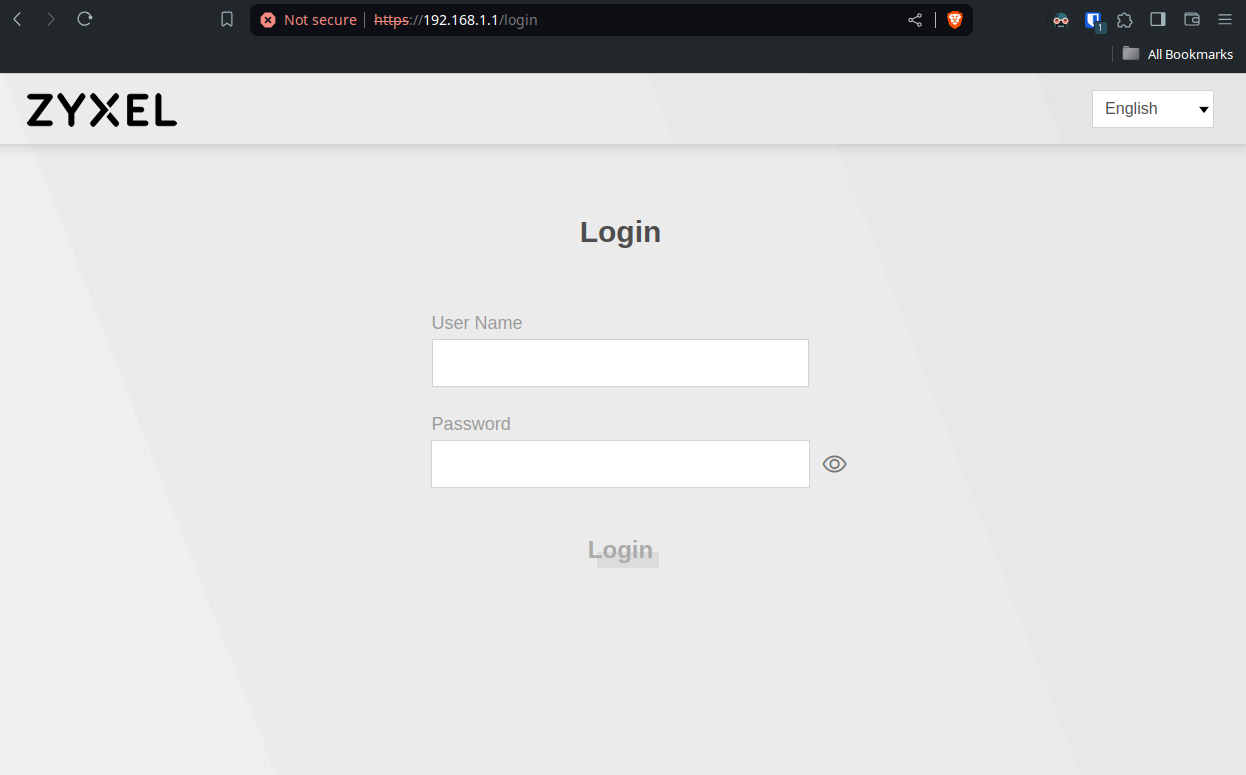Screen dimensions: 1246x775
Task: Open the browser hamburger menu
Action: click(x=1224, y=20)
